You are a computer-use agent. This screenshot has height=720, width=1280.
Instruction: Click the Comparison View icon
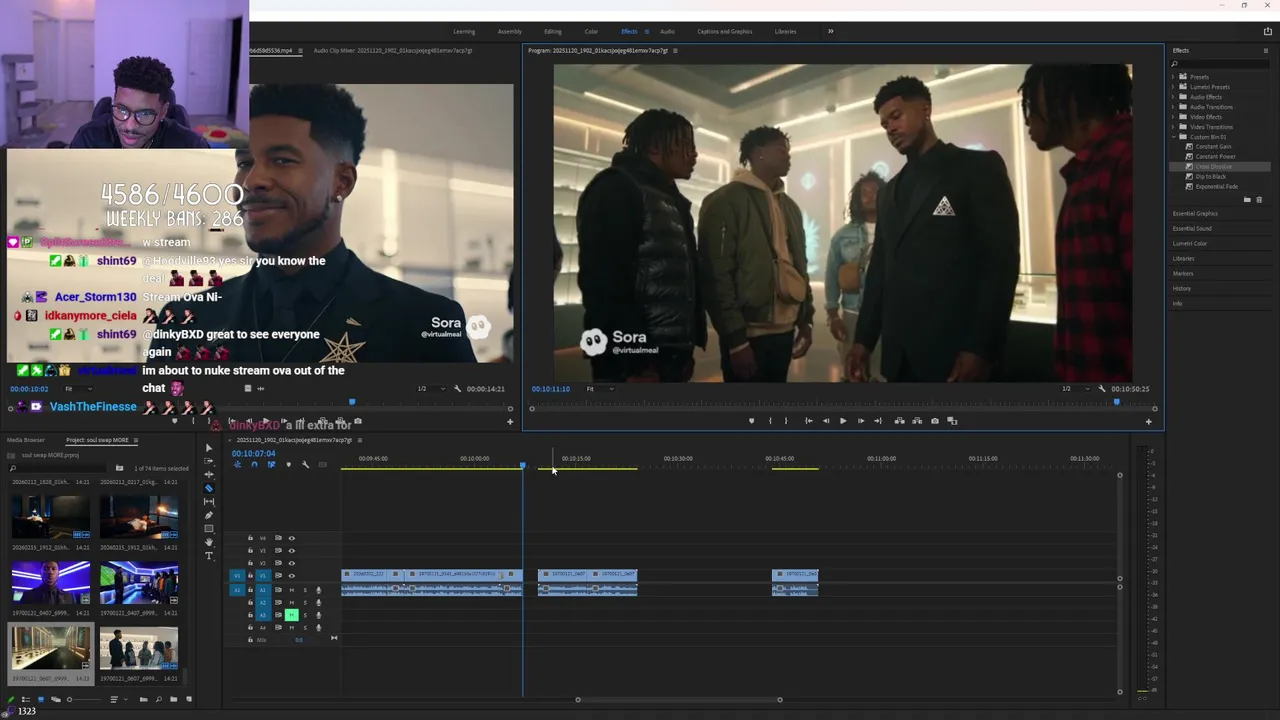[x=952, y=421]
